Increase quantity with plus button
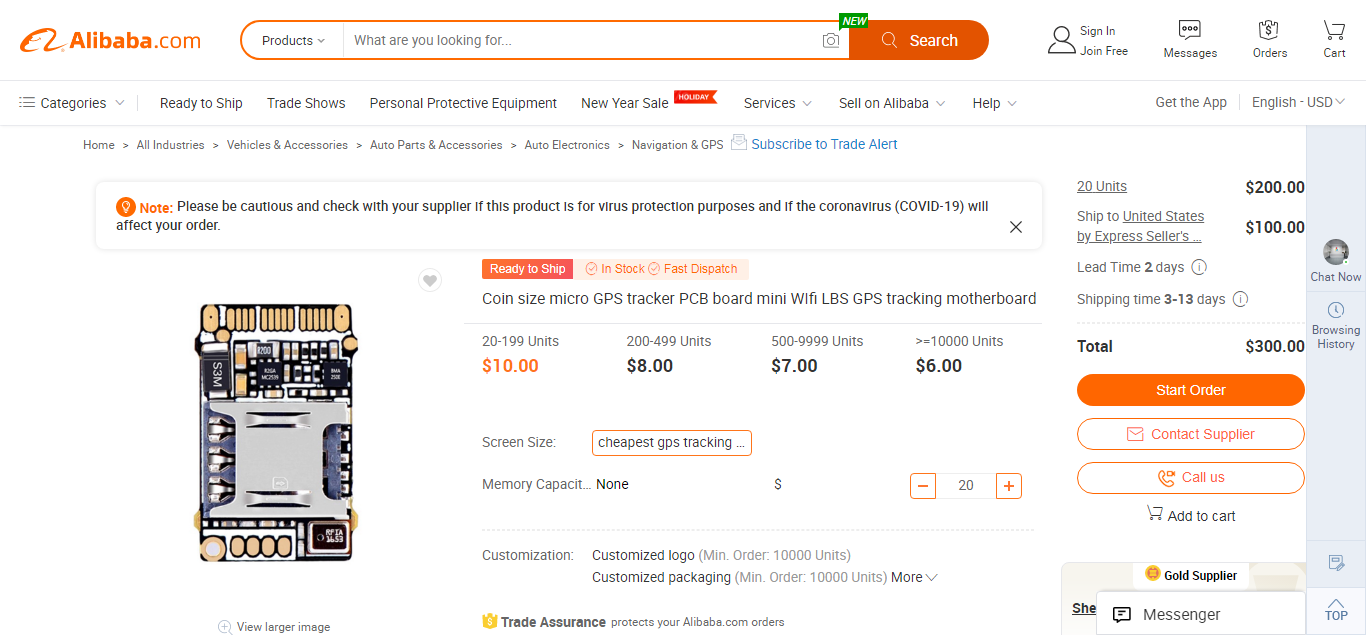 coord(1009,486)
